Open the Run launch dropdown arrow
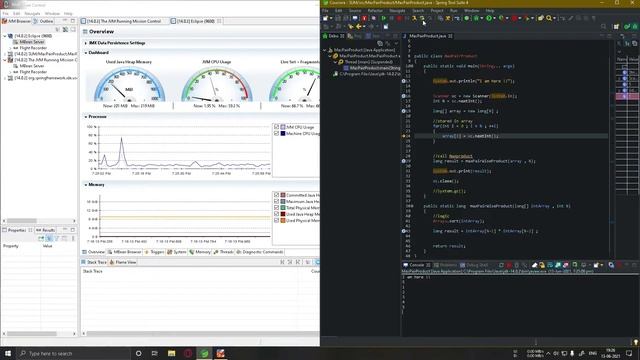The width and height of the screenshot is (640, 360). pos(494,18)
